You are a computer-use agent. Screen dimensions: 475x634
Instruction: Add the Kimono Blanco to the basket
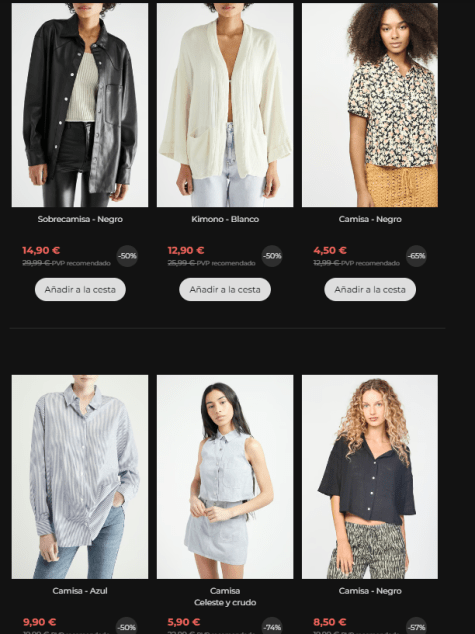[225, 290]
